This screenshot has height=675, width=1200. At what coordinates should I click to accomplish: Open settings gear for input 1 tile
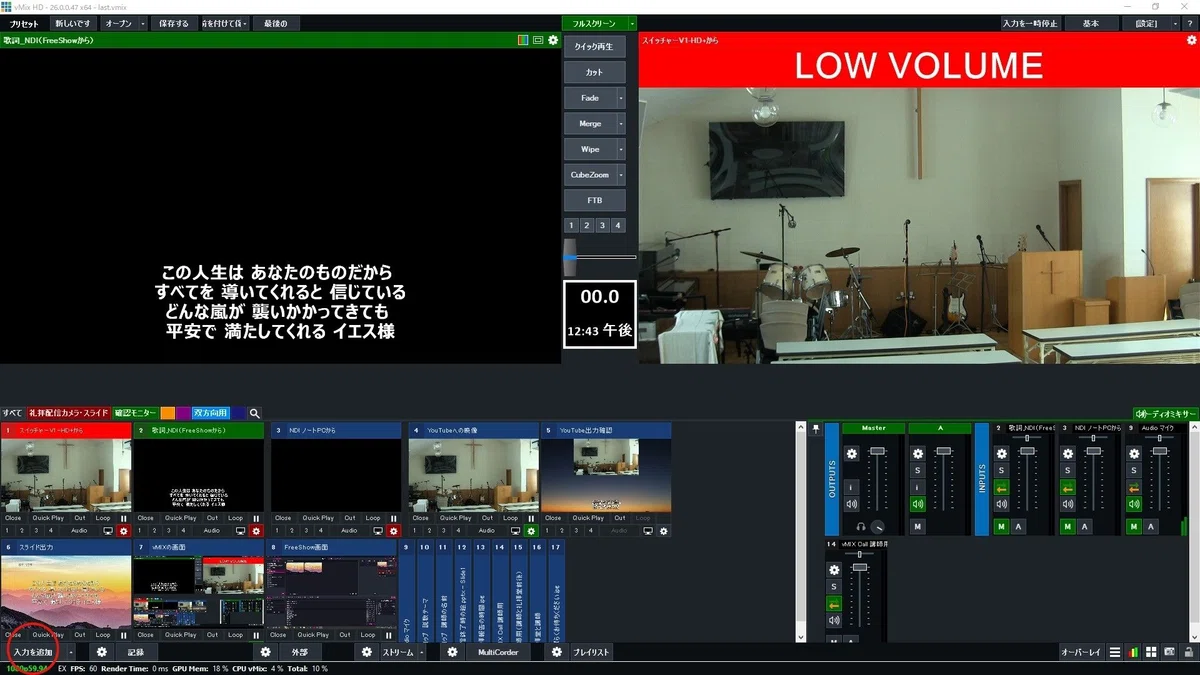point(125,531)
